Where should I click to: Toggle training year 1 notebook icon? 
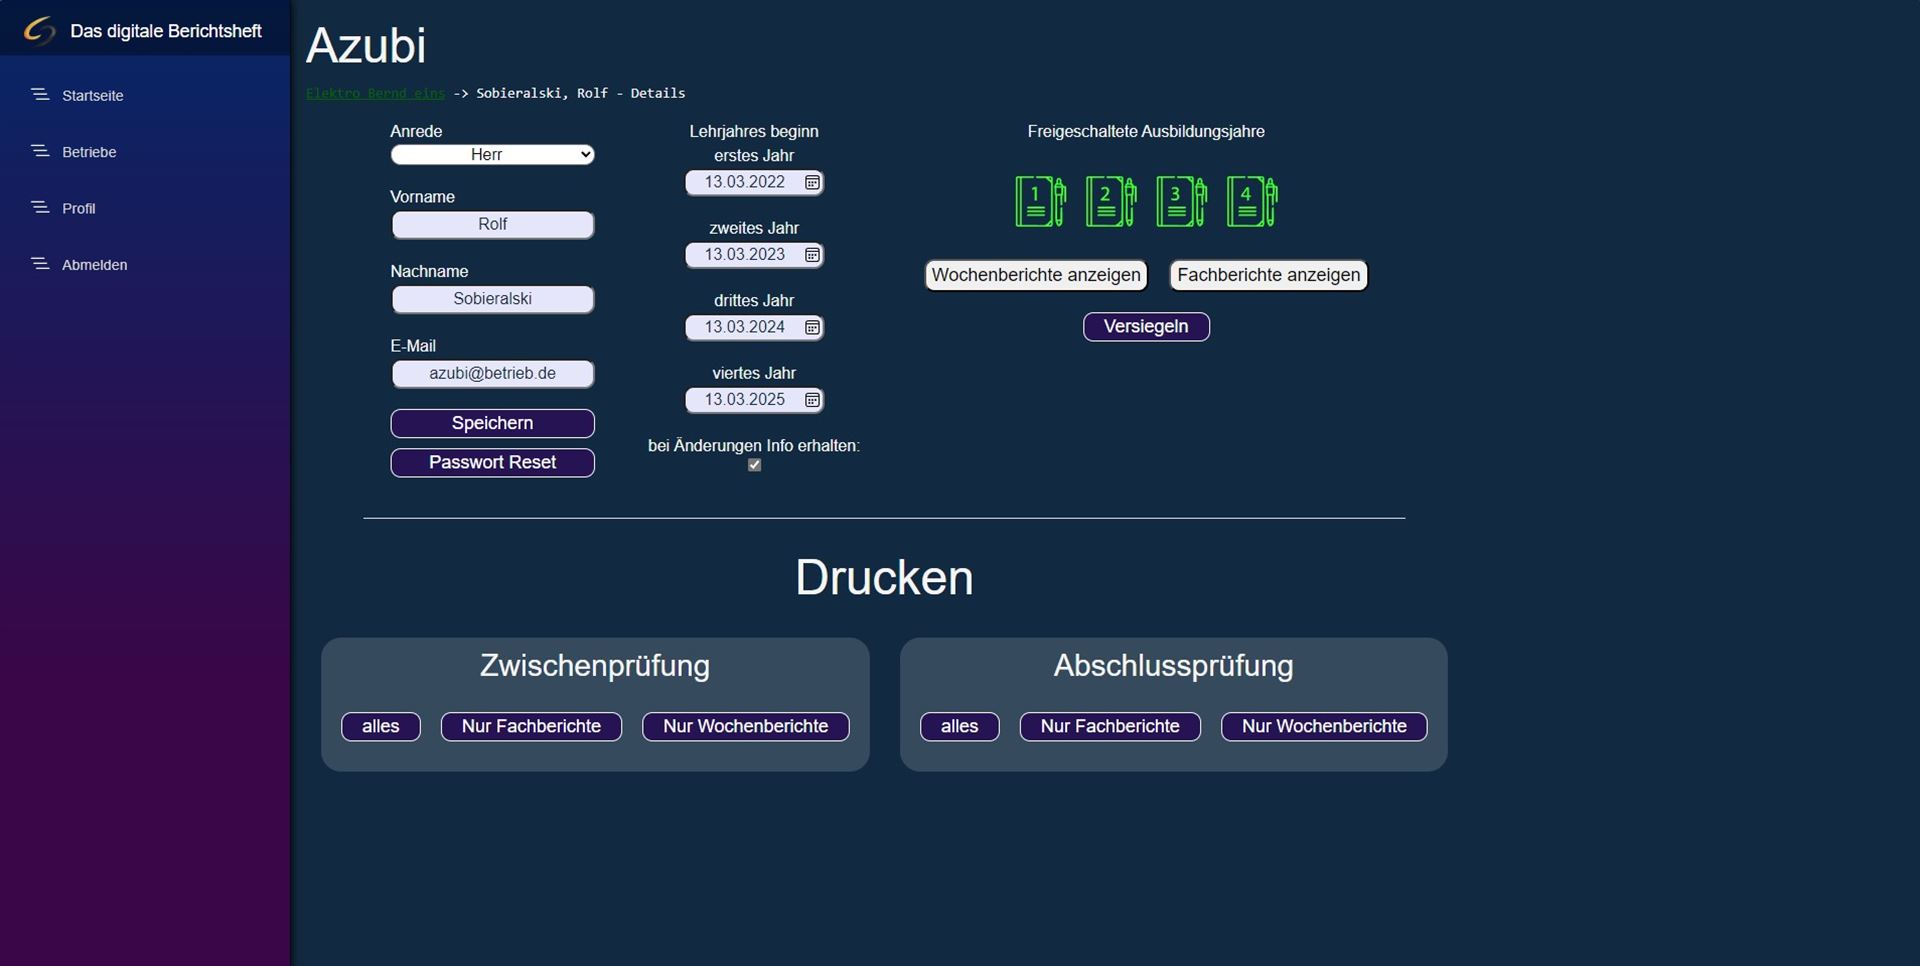(x=1040, y=201)
